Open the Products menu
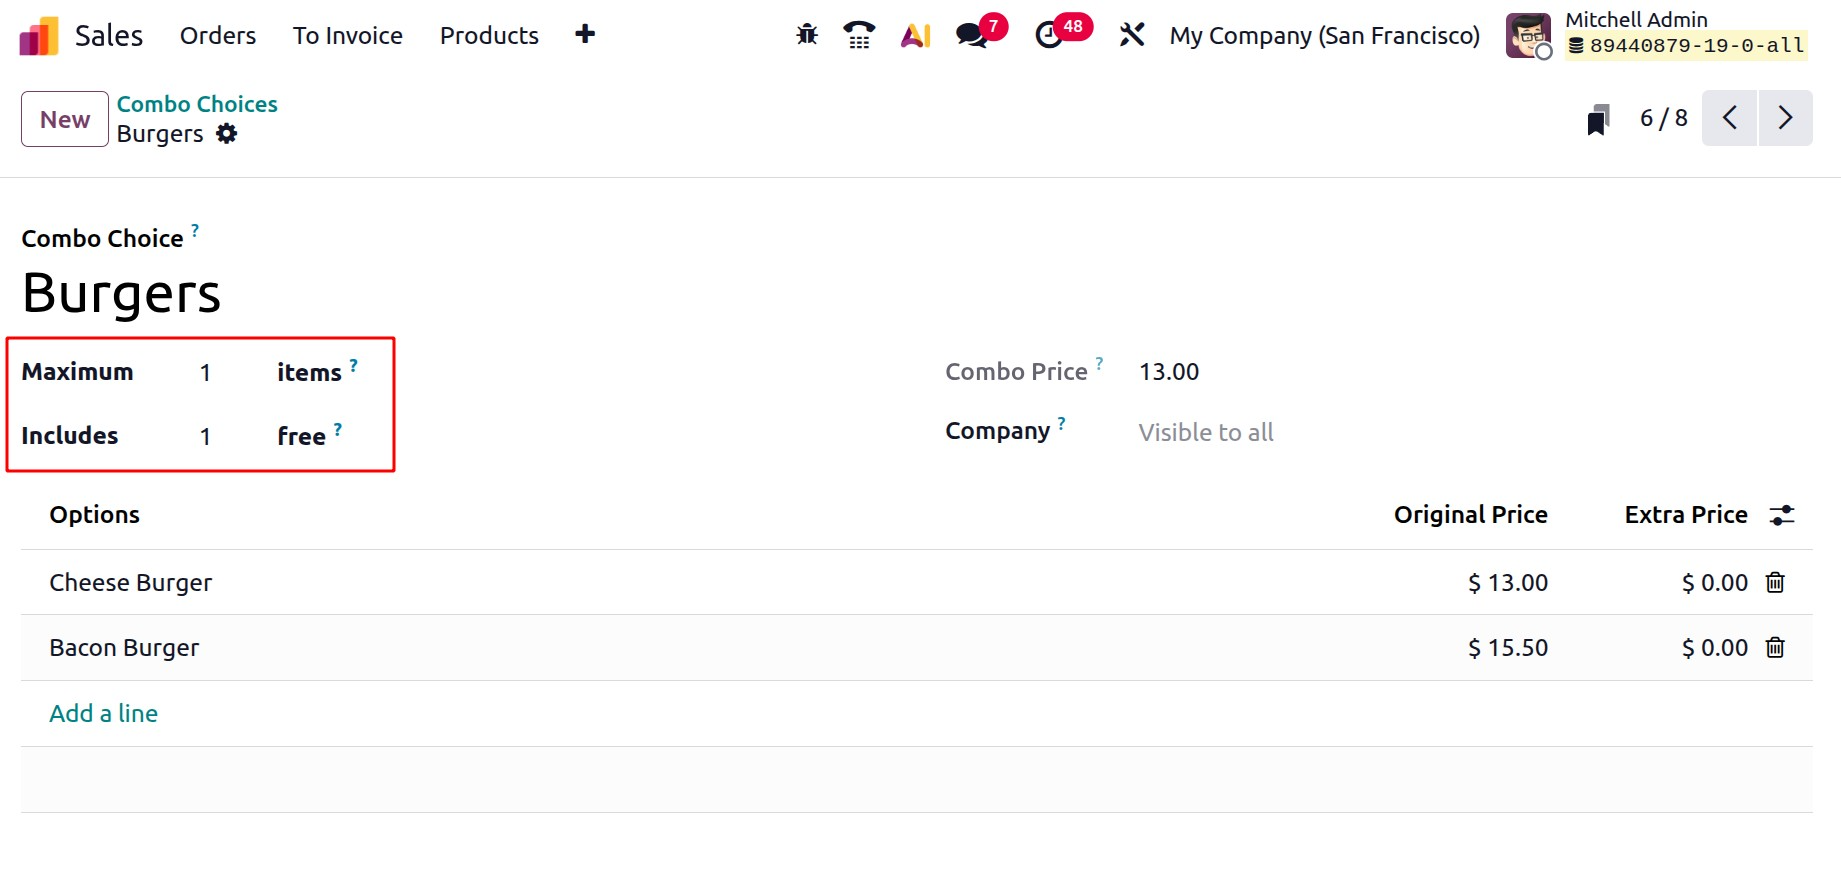Screen dimensions: 1841x869 click(489, 36)
